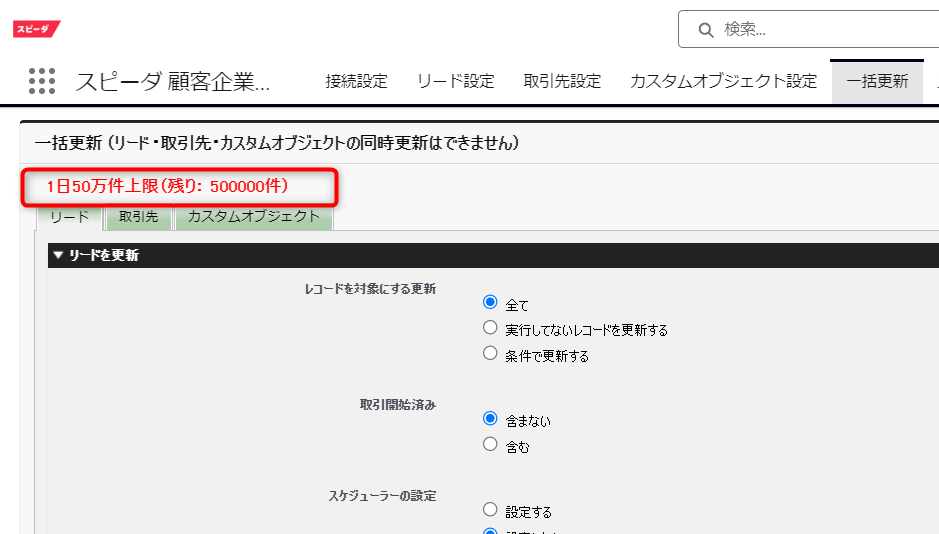The image size is (939, 534).
Task: Collapse the リードを更新 section
Action: 59,255
